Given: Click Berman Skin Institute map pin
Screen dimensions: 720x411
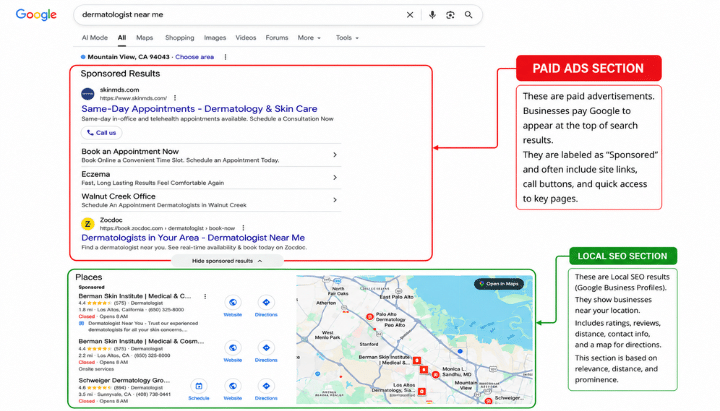Looking at the screenshot, I should tap(416, 360).
